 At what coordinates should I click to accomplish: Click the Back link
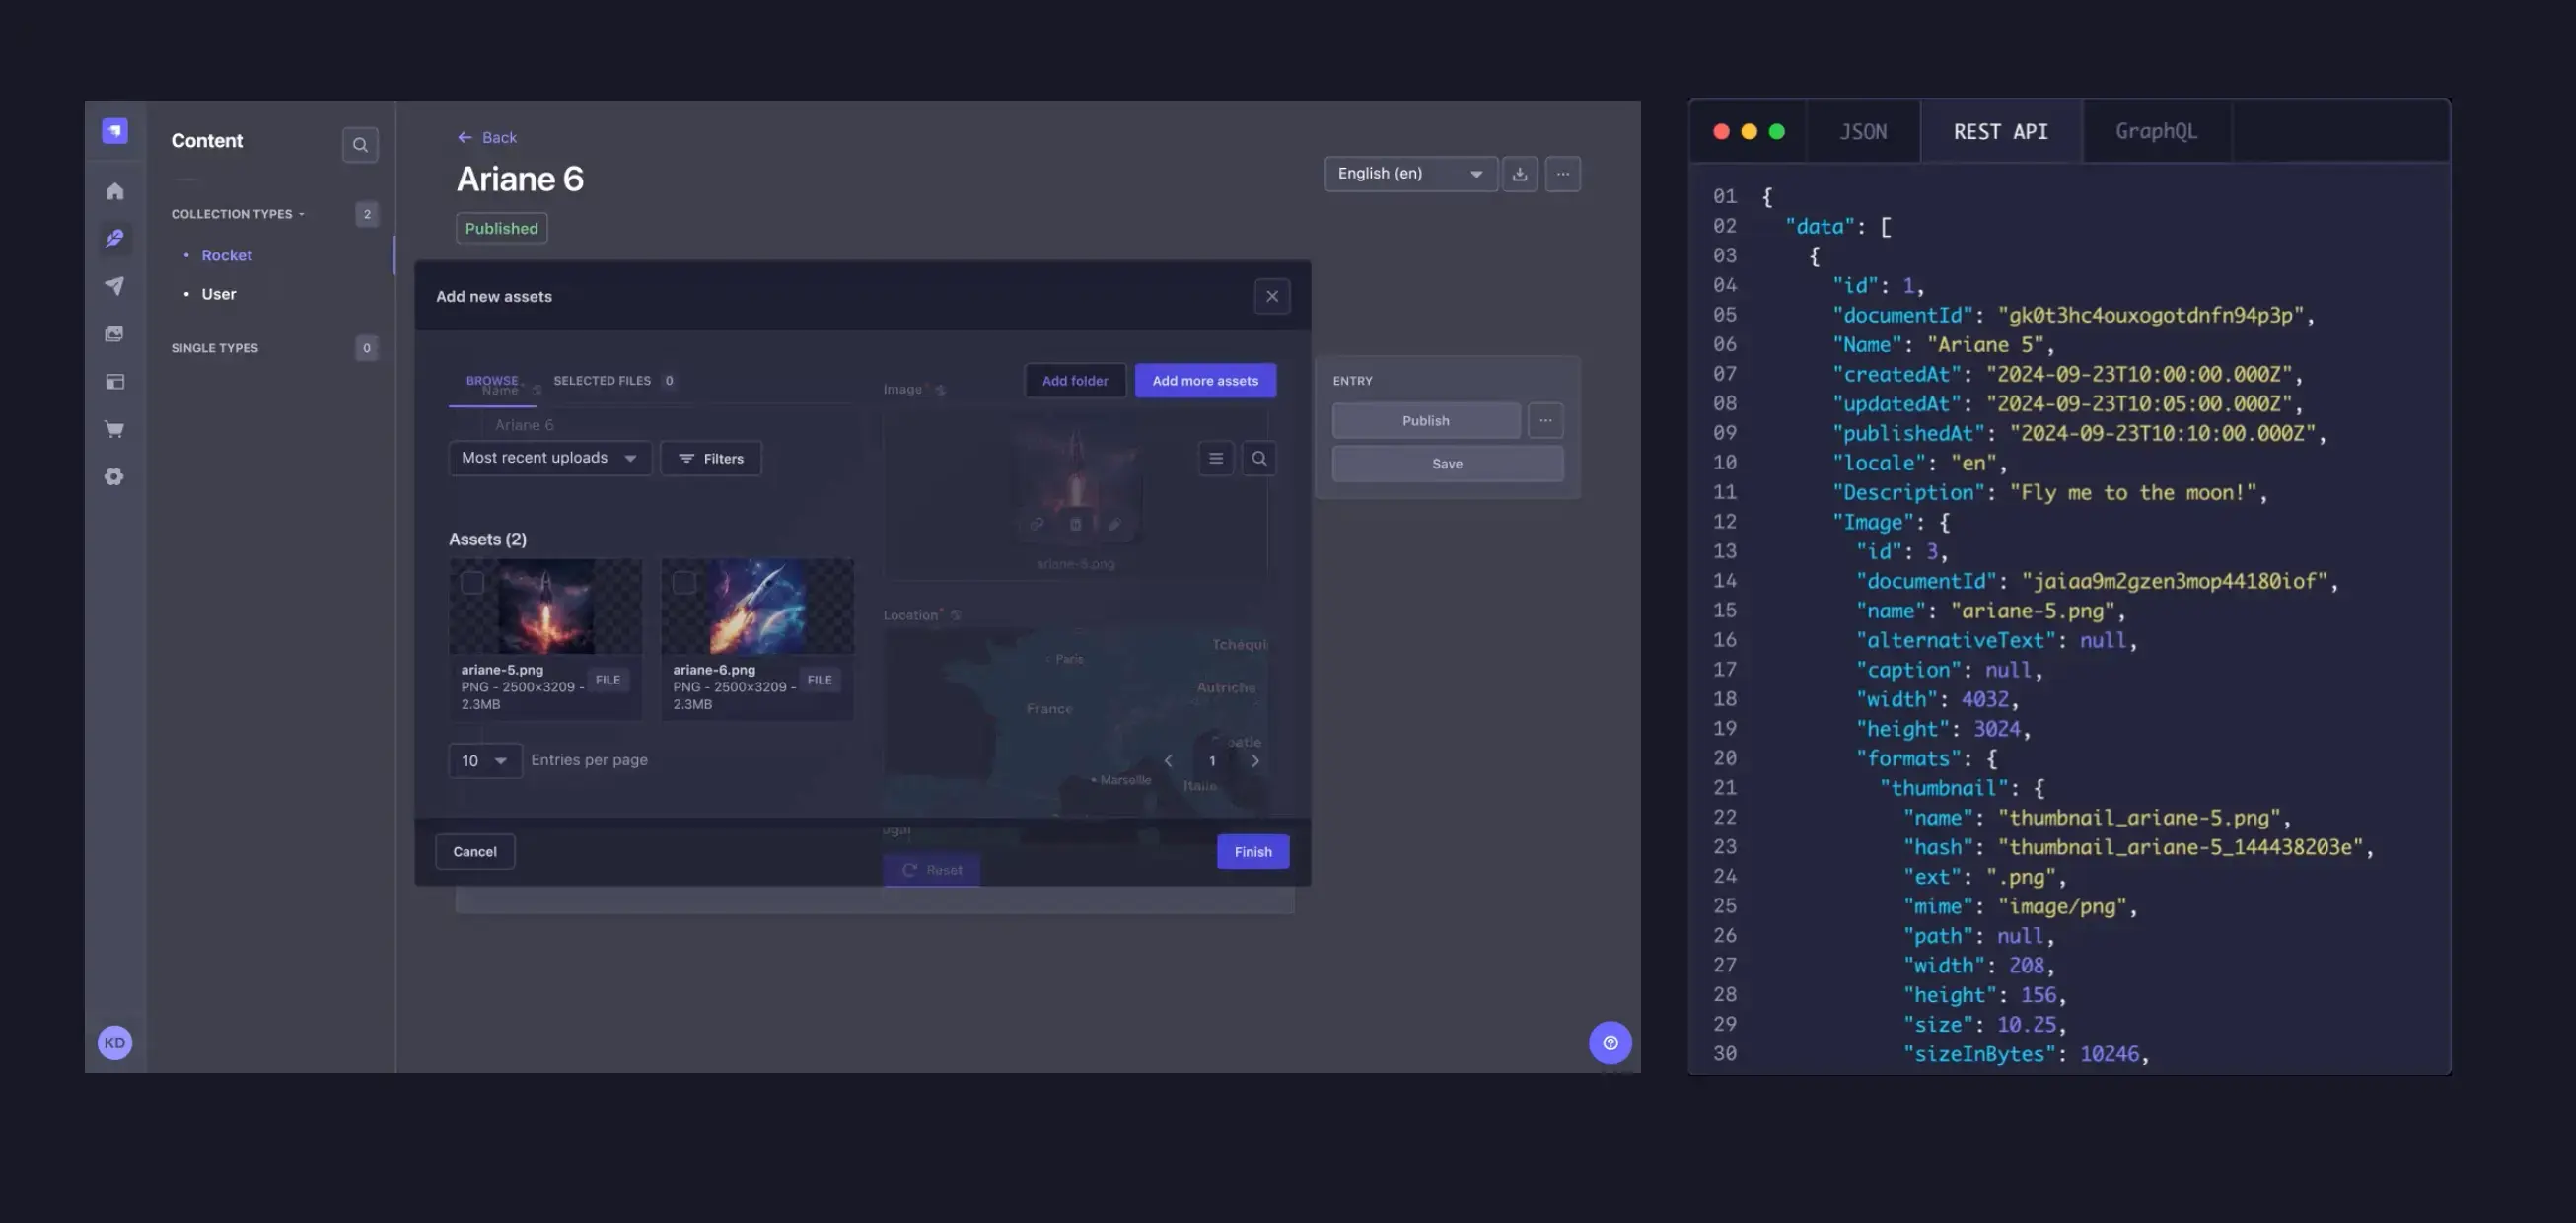click(499, 137)
